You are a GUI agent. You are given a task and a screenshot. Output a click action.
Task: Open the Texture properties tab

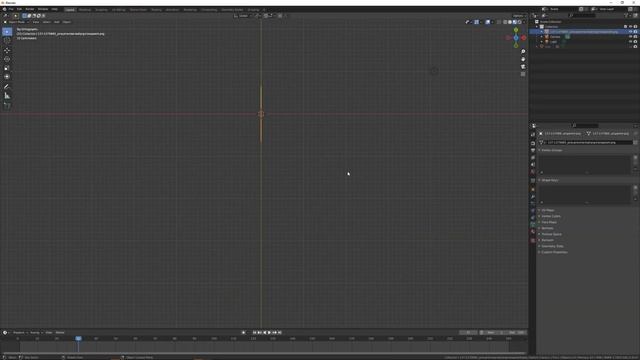click(533, 240)
